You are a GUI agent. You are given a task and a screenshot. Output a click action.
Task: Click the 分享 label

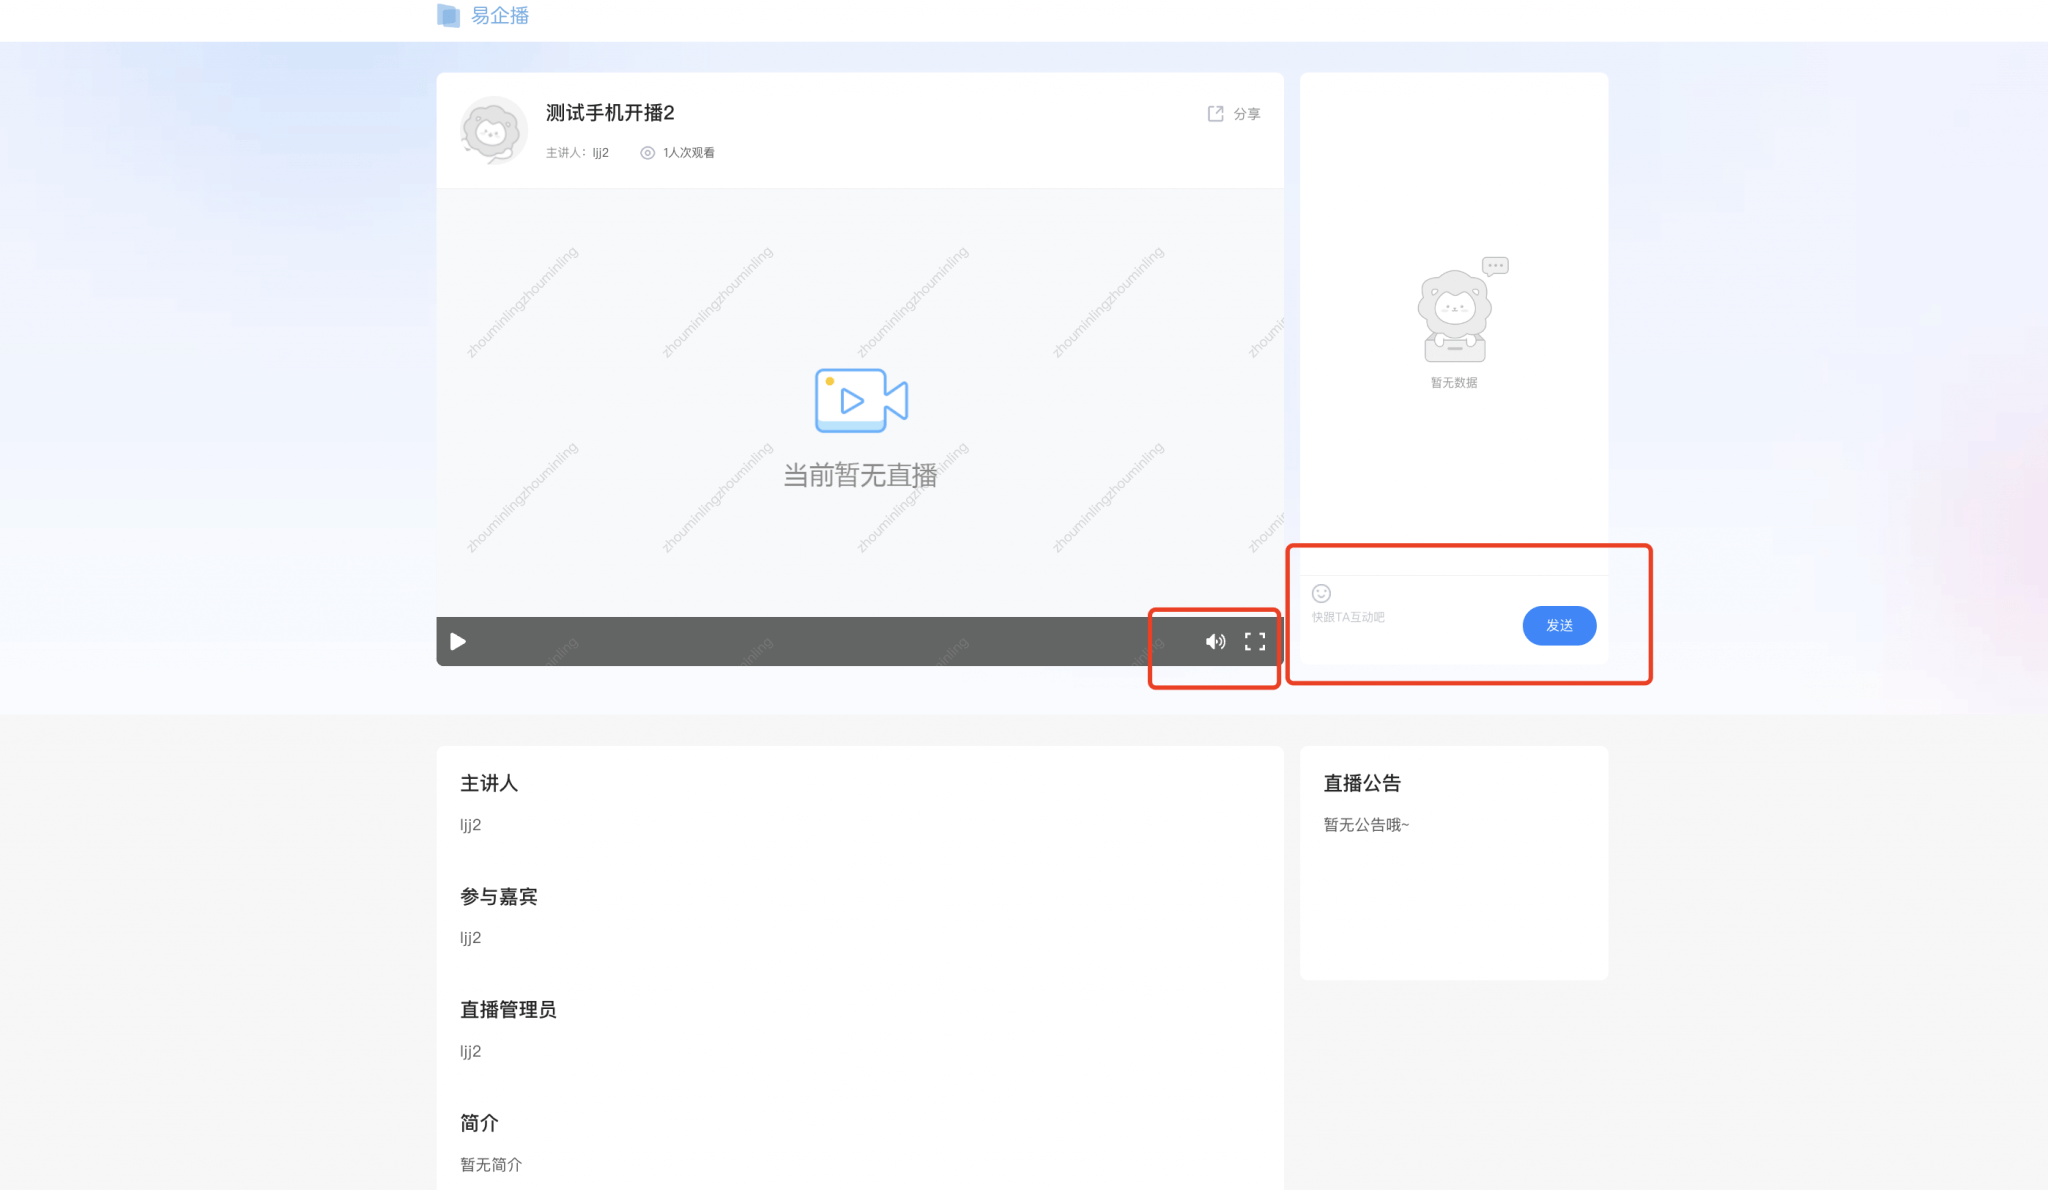click(x=1246, y=114)
